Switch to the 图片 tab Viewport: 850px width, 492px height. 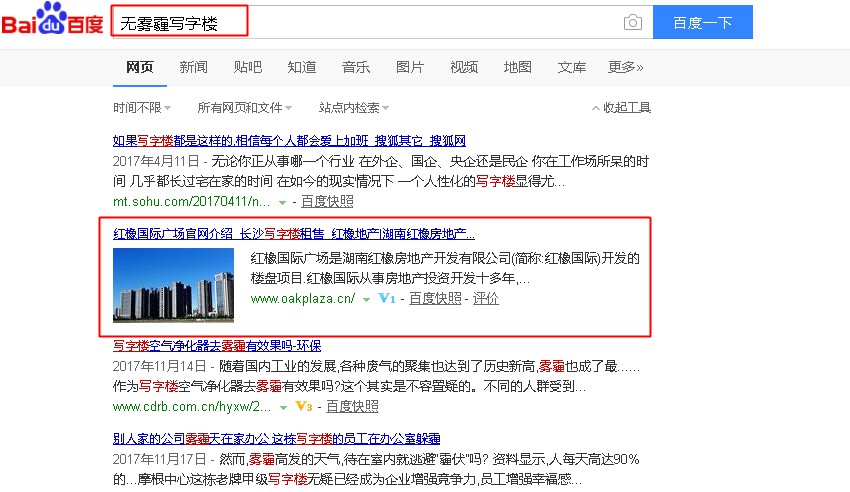[410, 67]
